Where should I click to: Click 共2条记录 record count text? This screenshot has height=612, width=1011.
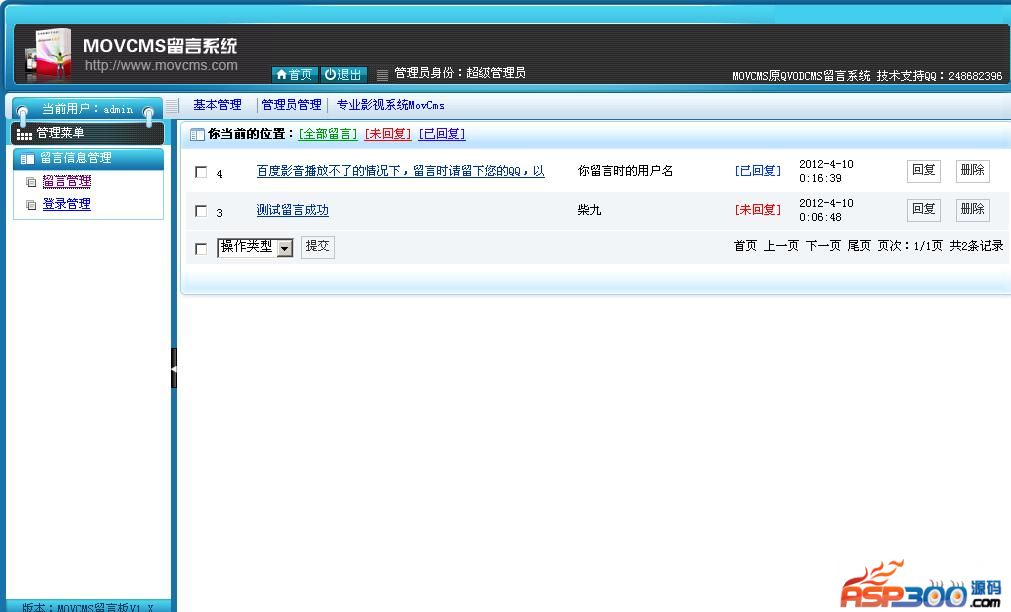(x=976, y=246)
